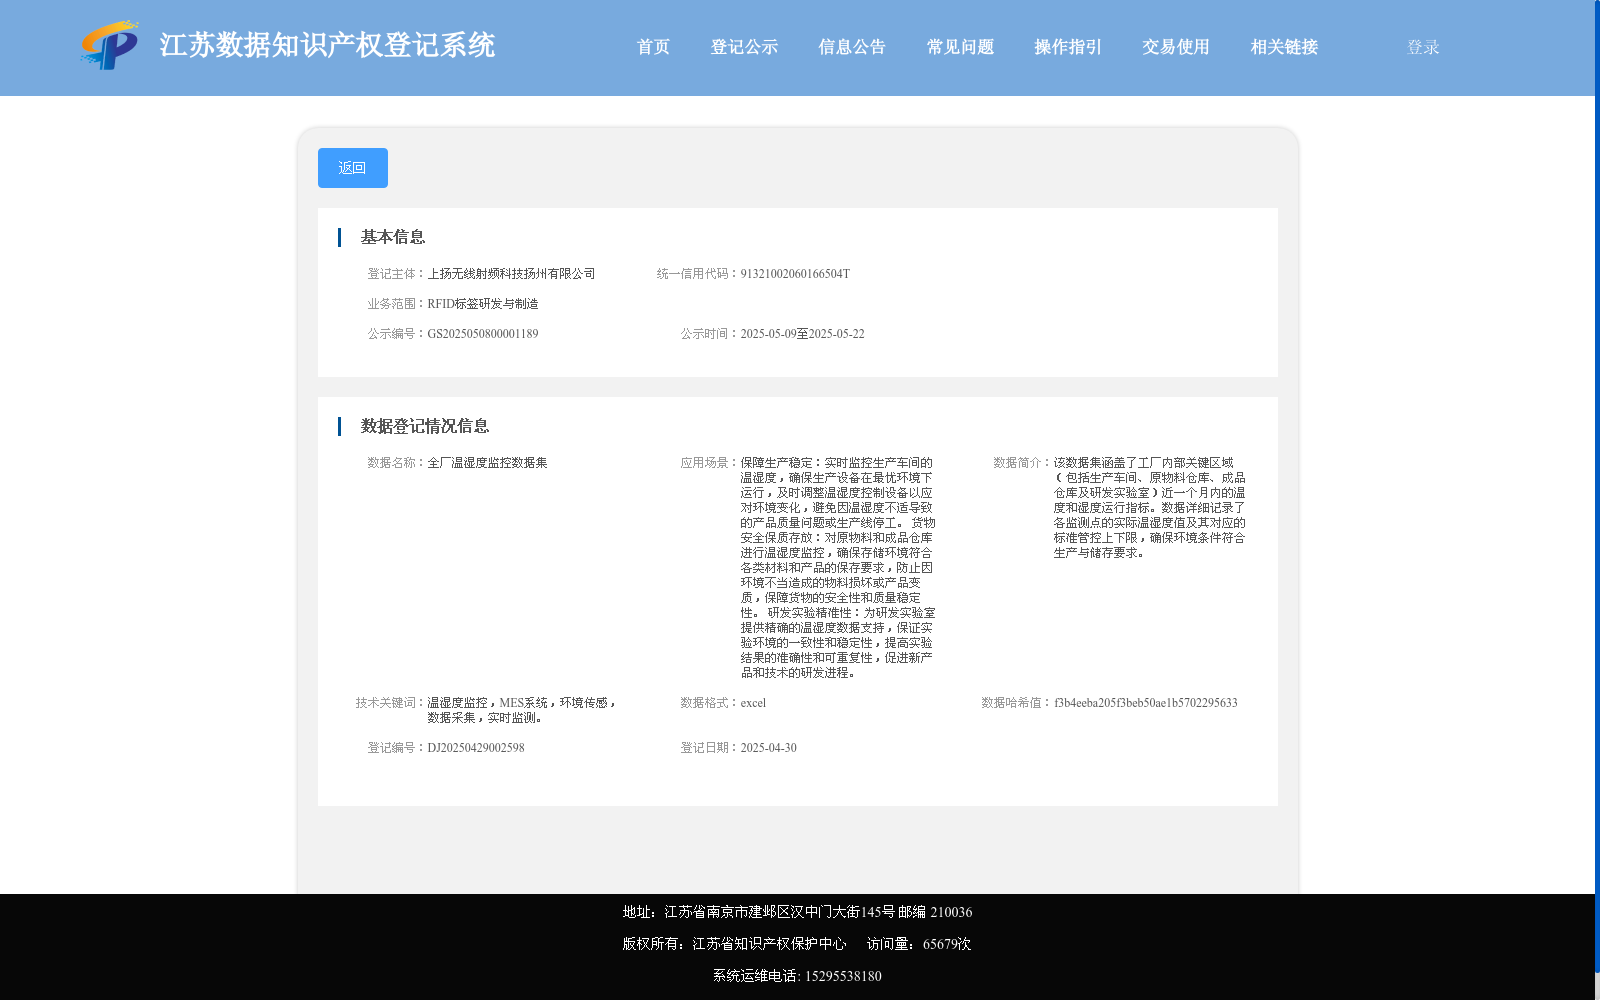
Task: Click the site title 江苏数据知识产权登记系统
Action: tap(327, 46)
